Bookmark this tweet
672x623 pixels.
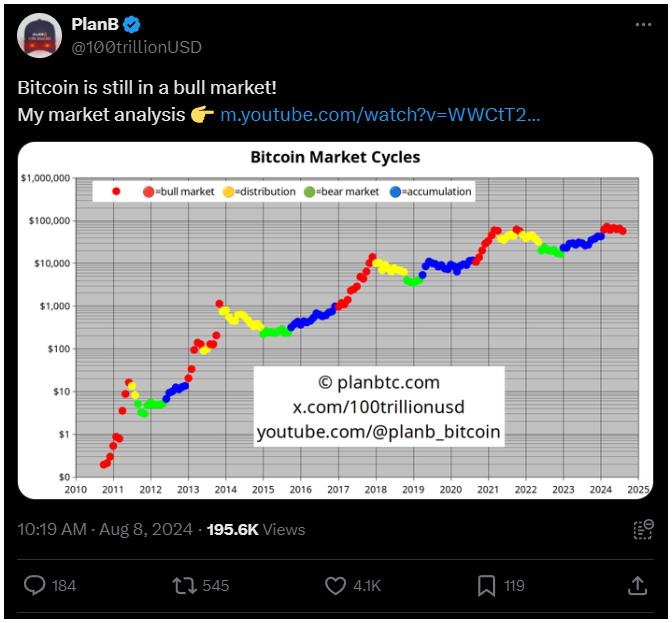[487, 585]
